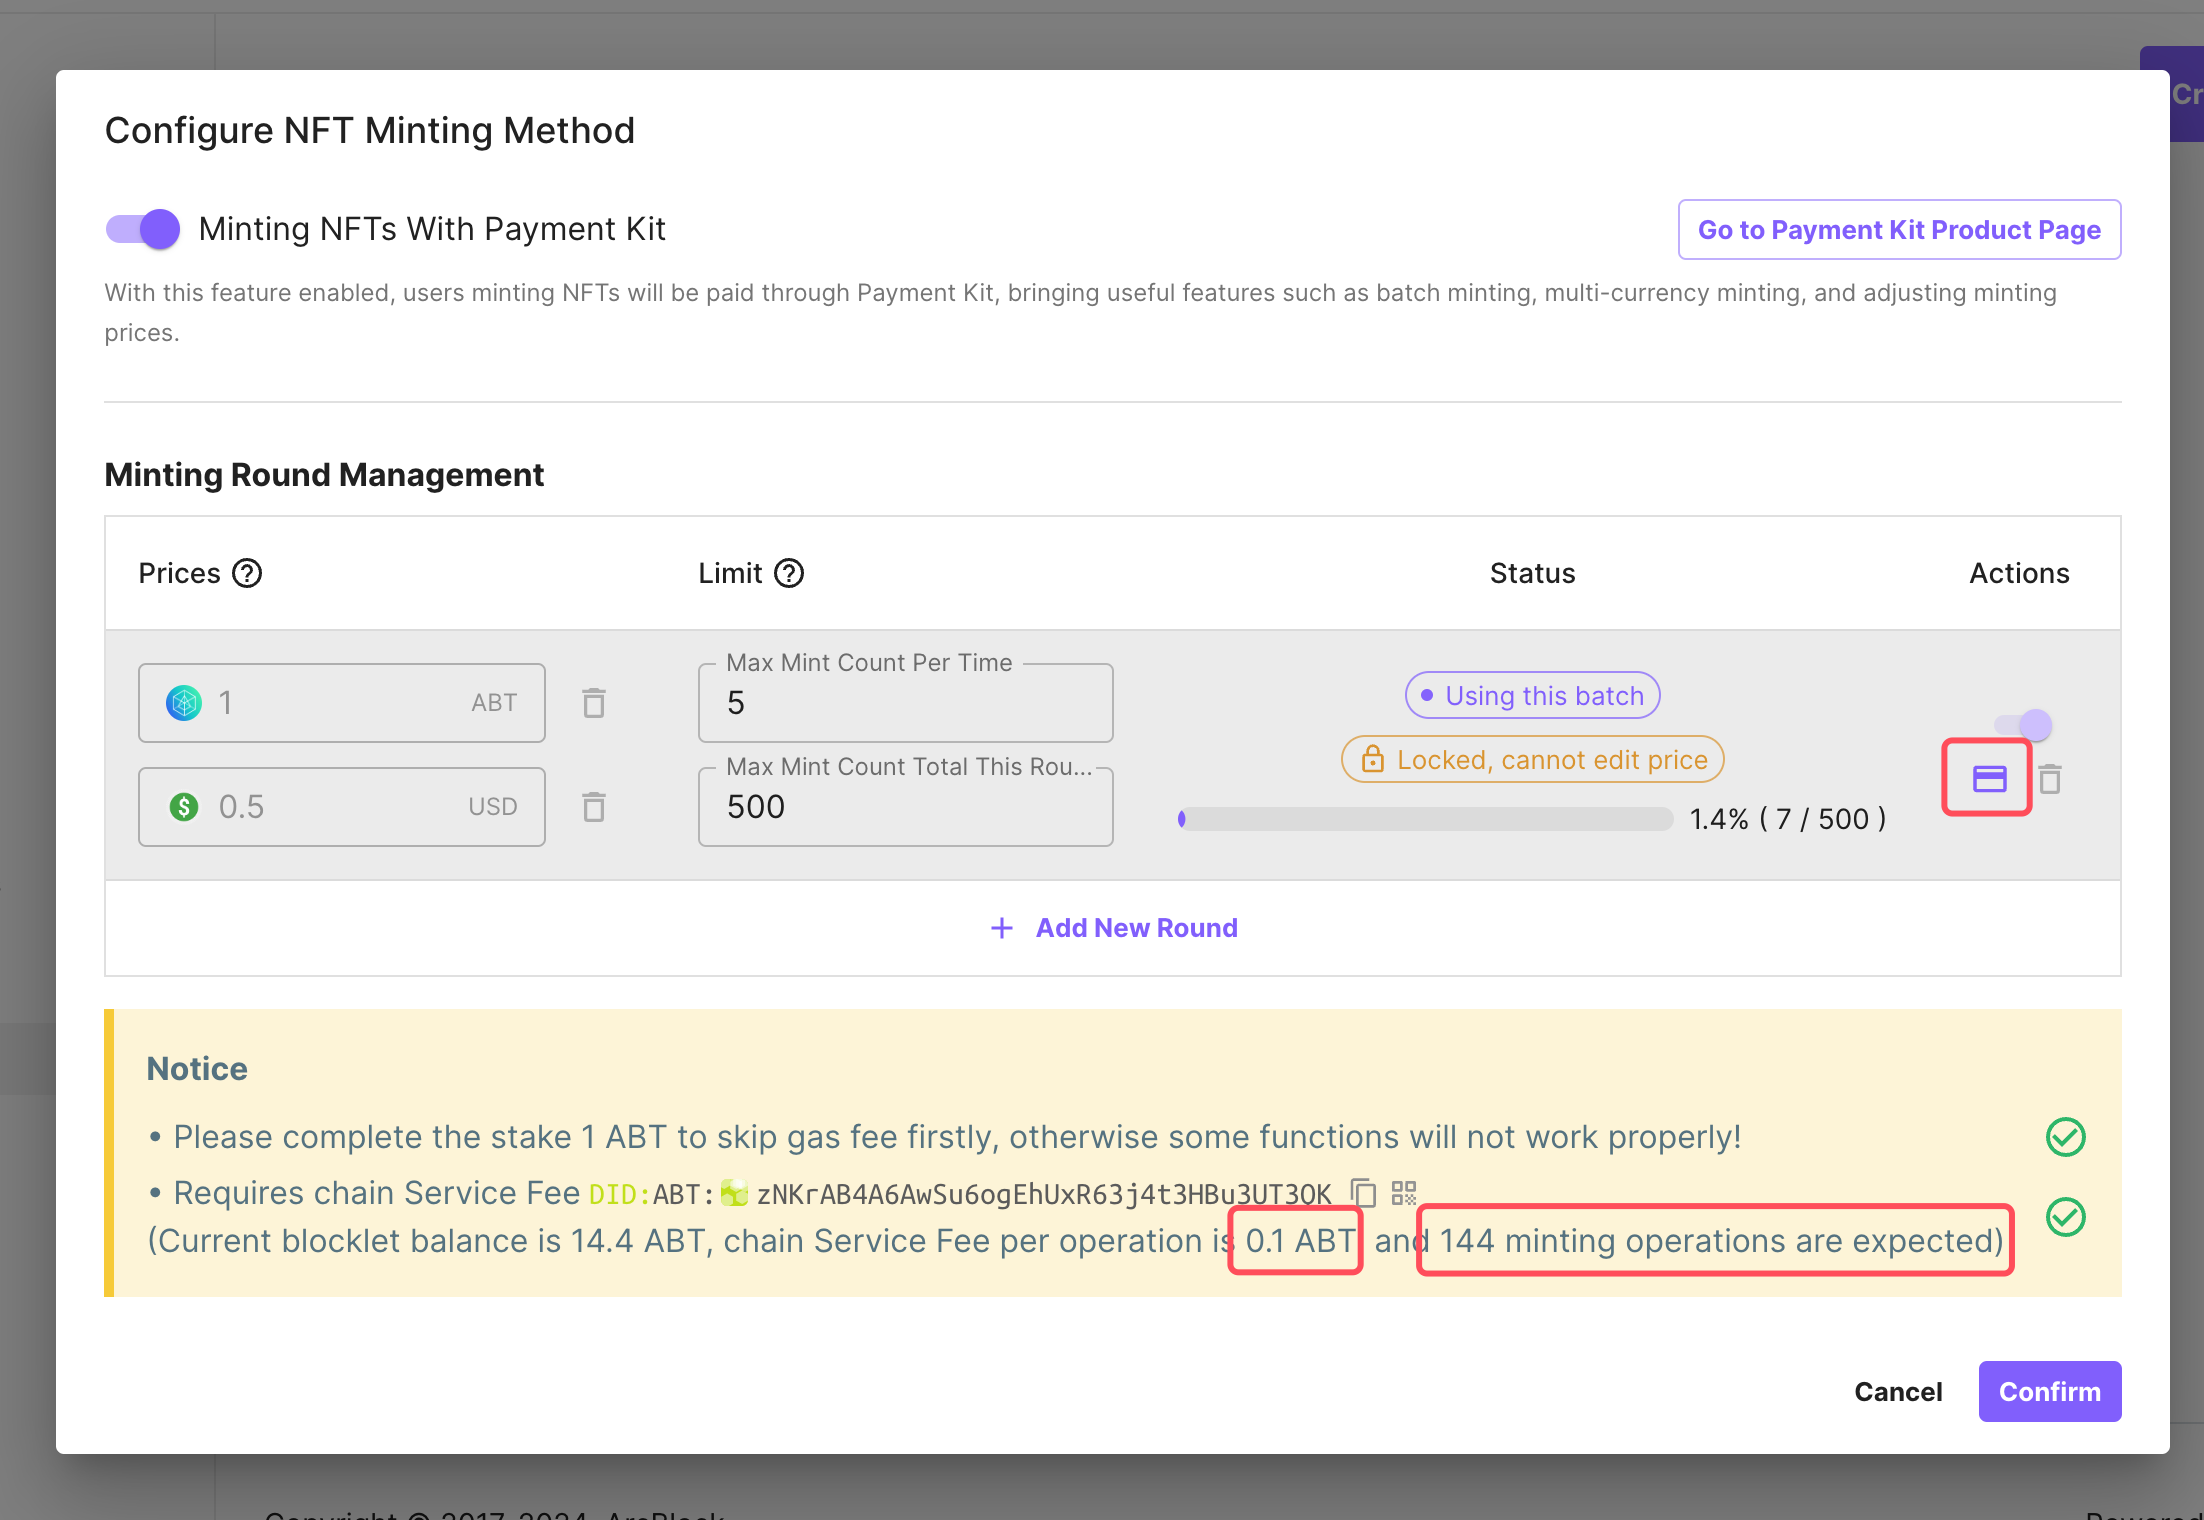2204x1520 pixels.
Task: Click Max Mint Count Total field
Action: [905, 807]
